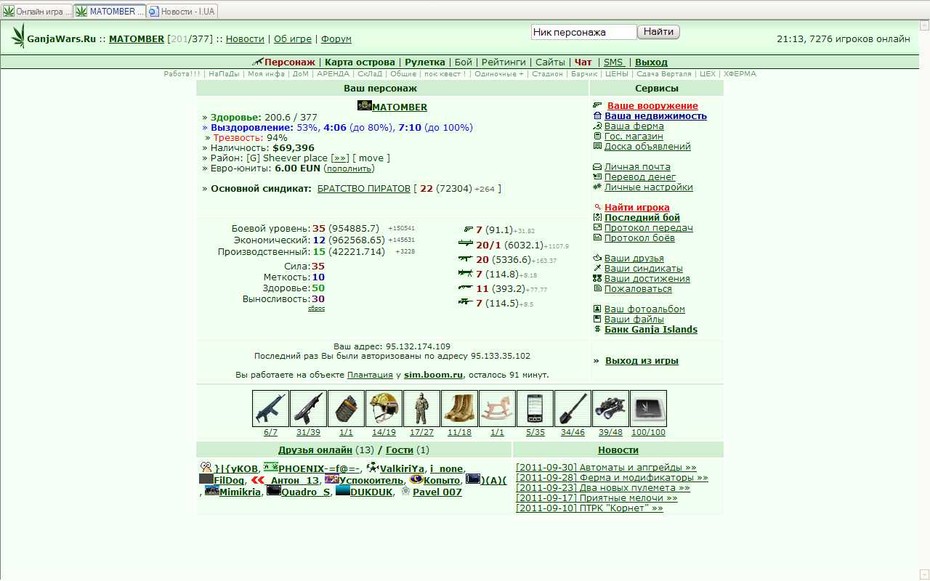Open Рейтинги in main menu
The height and width of the screenshot is (581, 930).
[x=504, y=62]
